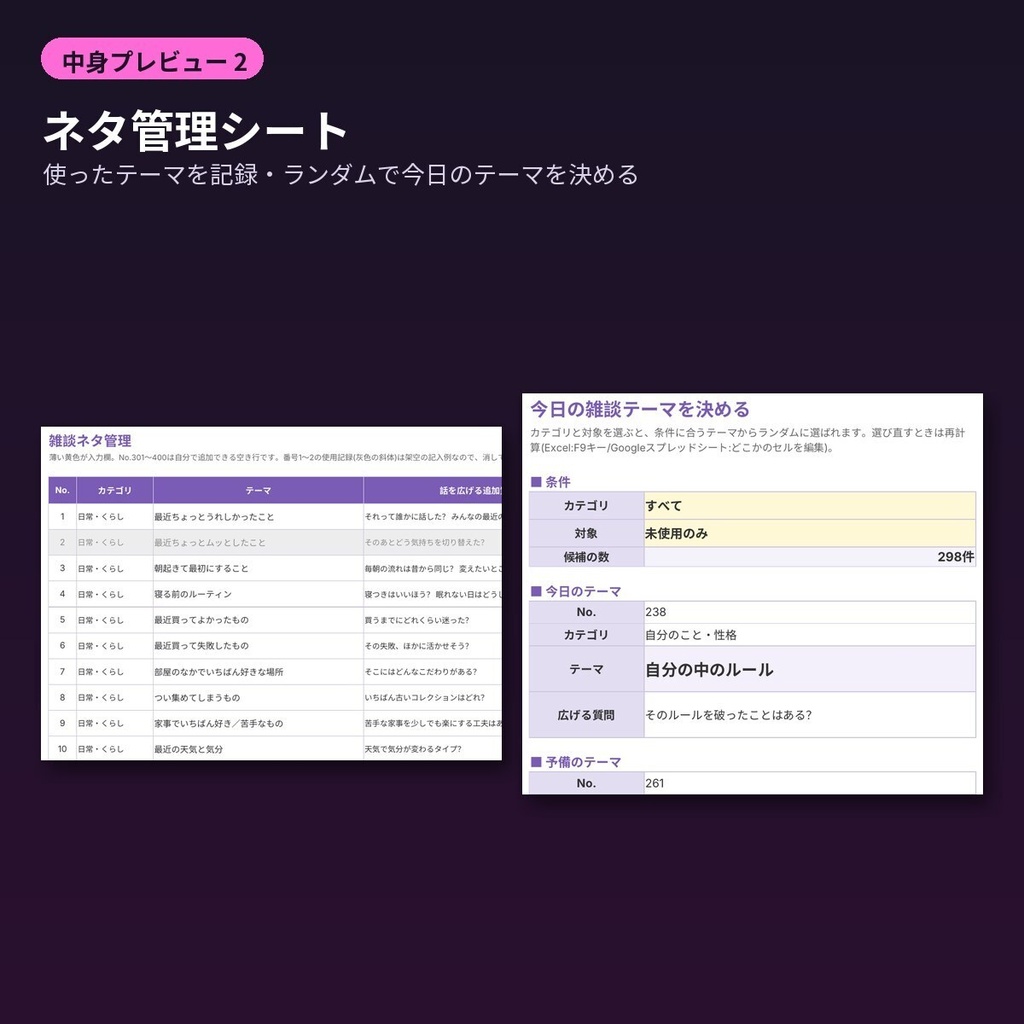
Task: Click the pink 中身プレビュー 2 badge
Action: [x=152, y=59]
